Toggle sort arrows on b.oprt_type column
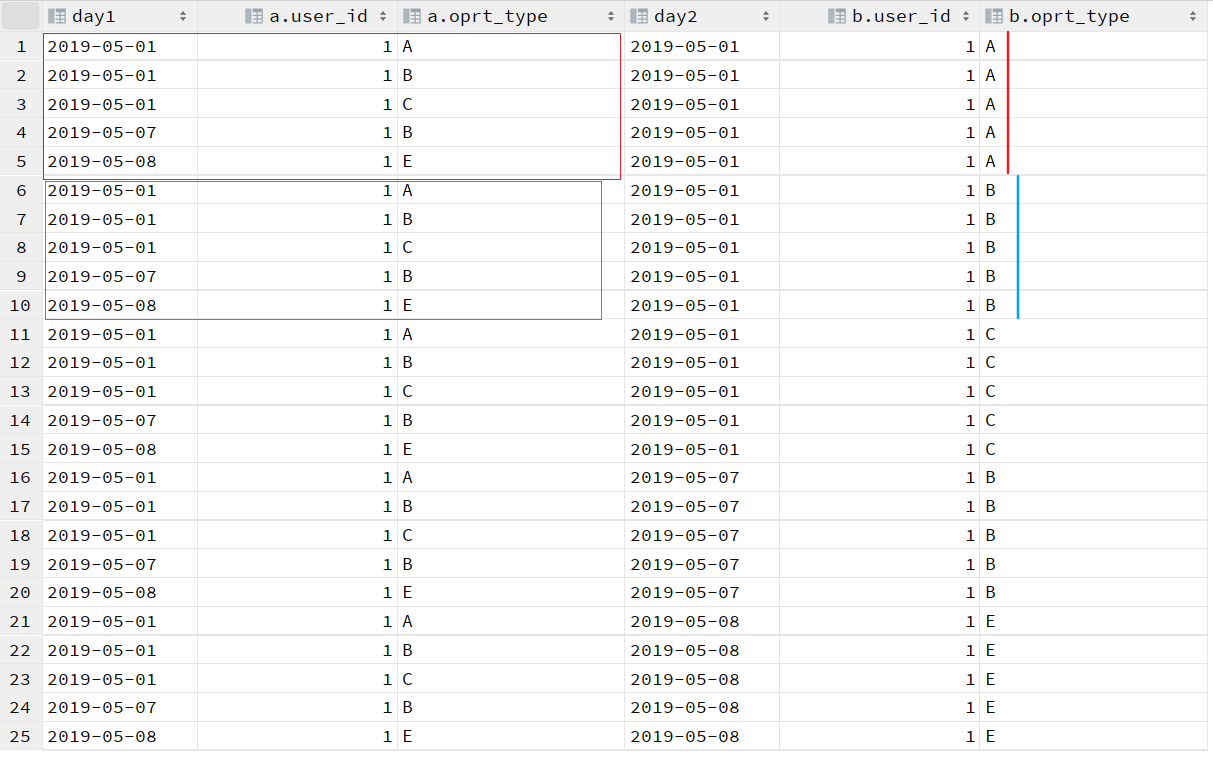The width and height of the screenshot is (1213, 768). 1193,16
